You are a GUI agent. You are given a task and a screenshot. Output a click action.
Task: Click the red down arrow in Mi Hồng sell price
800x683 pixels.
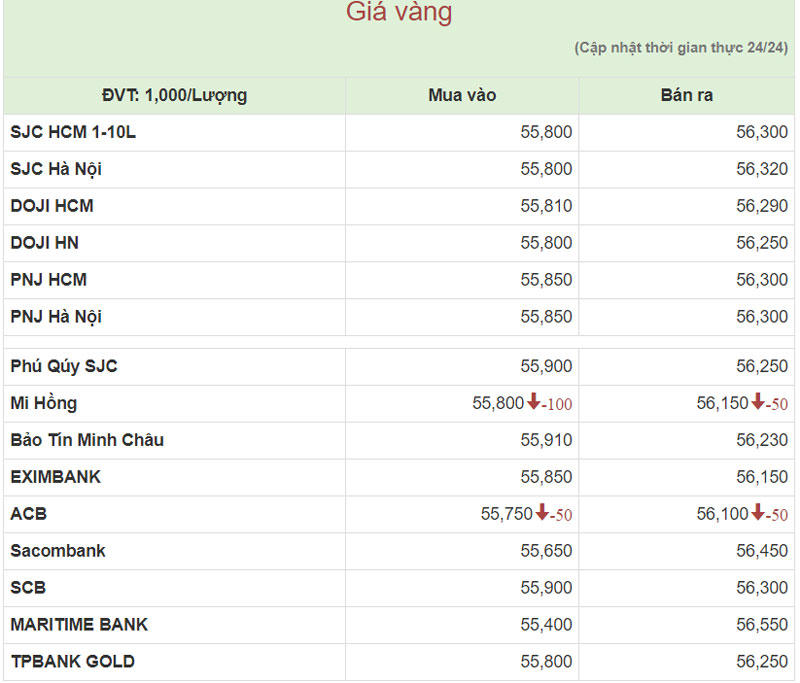pyautogui.click(x=758, y=403)
